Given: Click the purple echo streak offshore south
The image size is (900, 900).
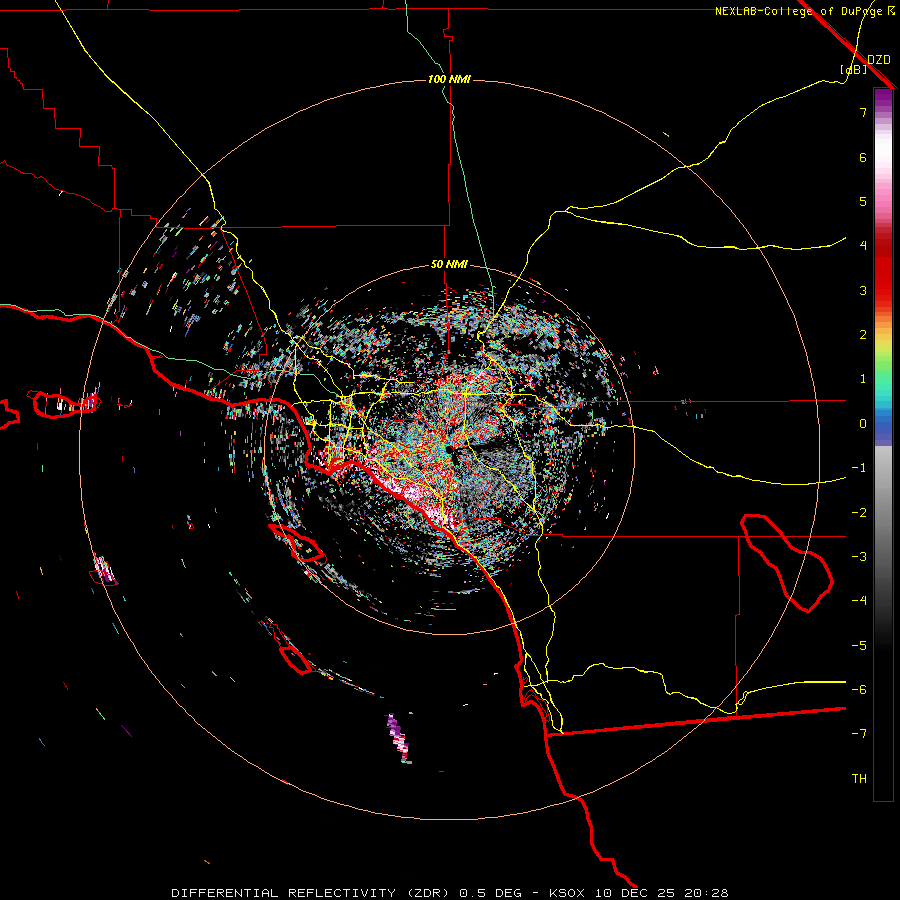Looking at the screenshot, I should pos(399,738).
